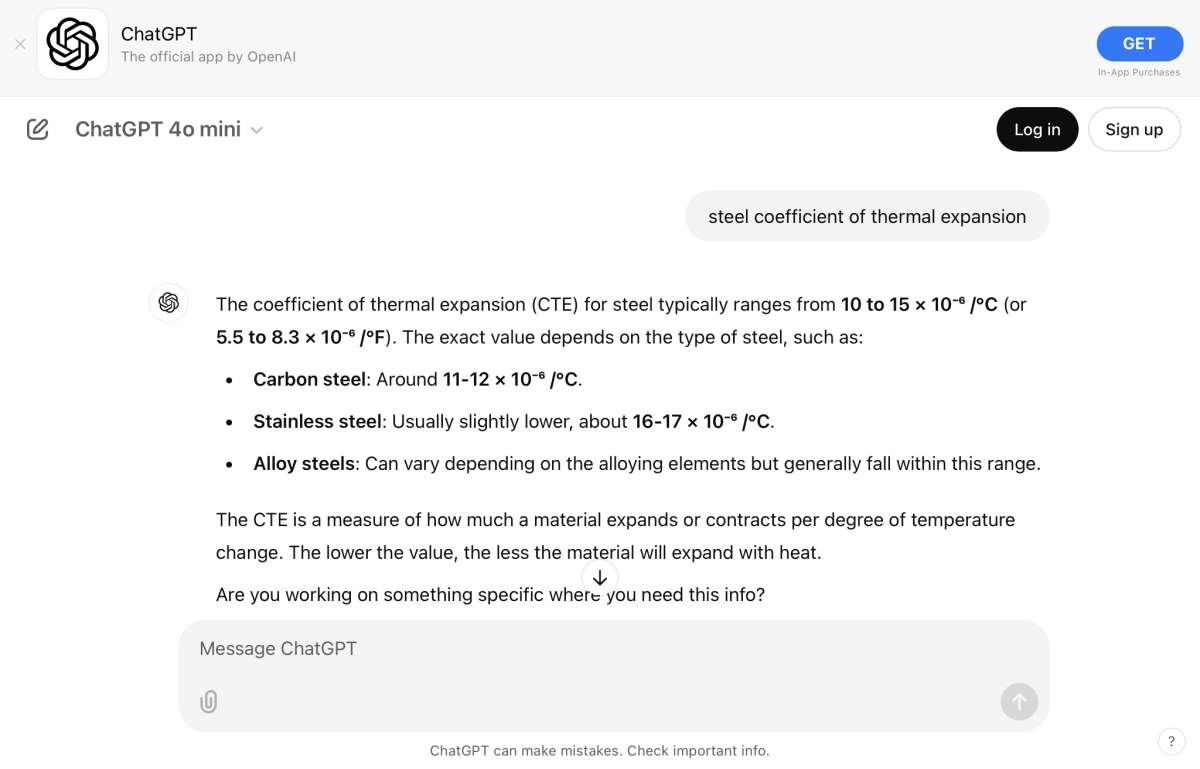
Task: Jump to the bottom with the down-arrow button
Action: click(x=600, y=578)
